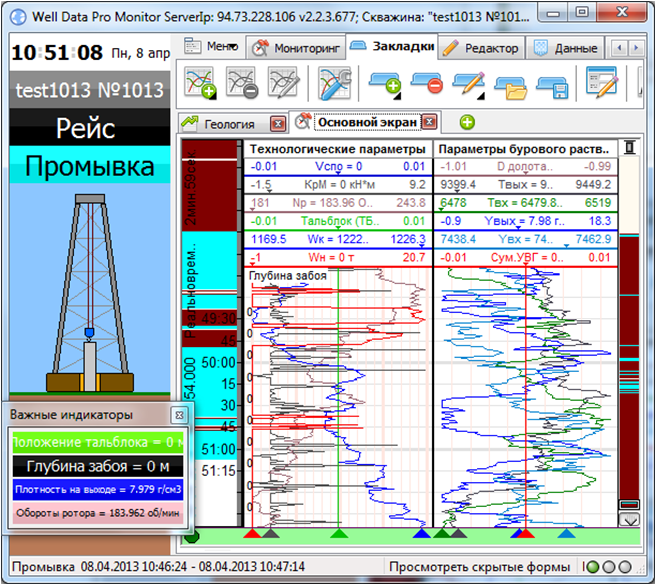
Task: Save bookmark with floppy disk icon
Action: tap(552, 86)
